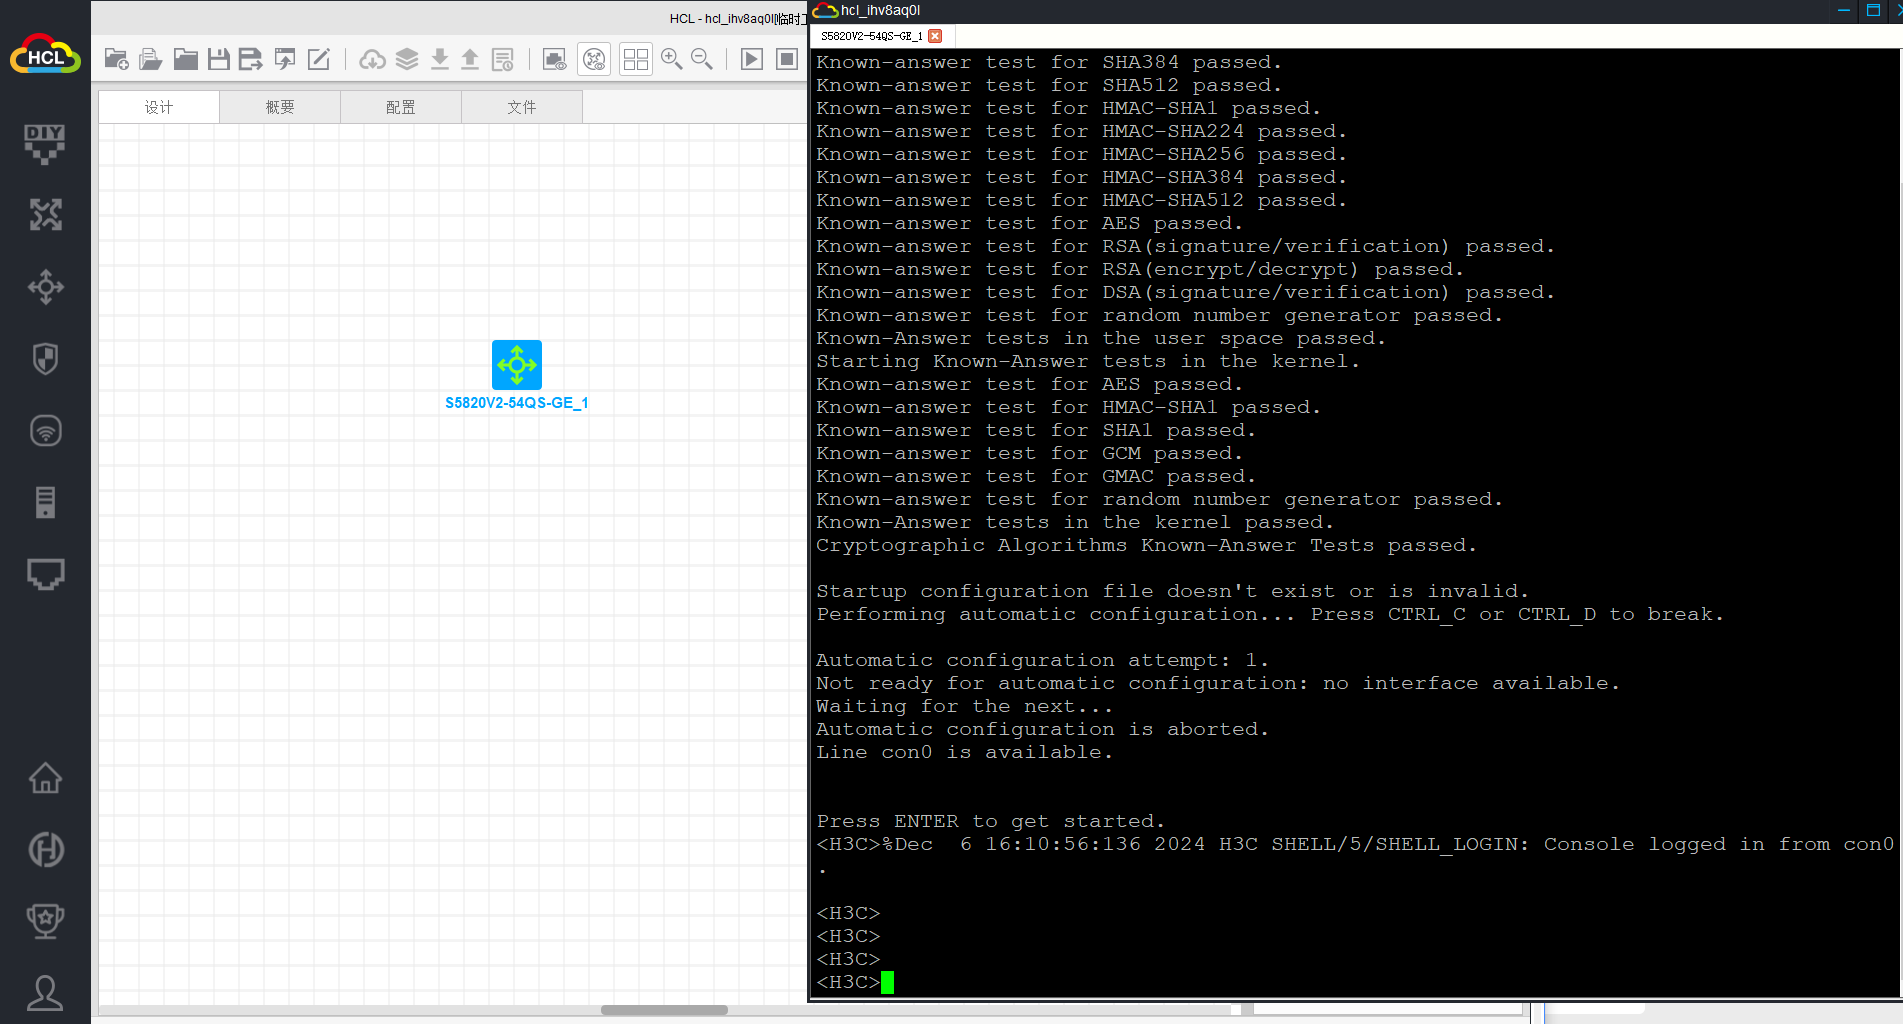Viewport: 1903px width, 1024px height.
Task: Open the cable connection tool
Action: pos(45,575)
